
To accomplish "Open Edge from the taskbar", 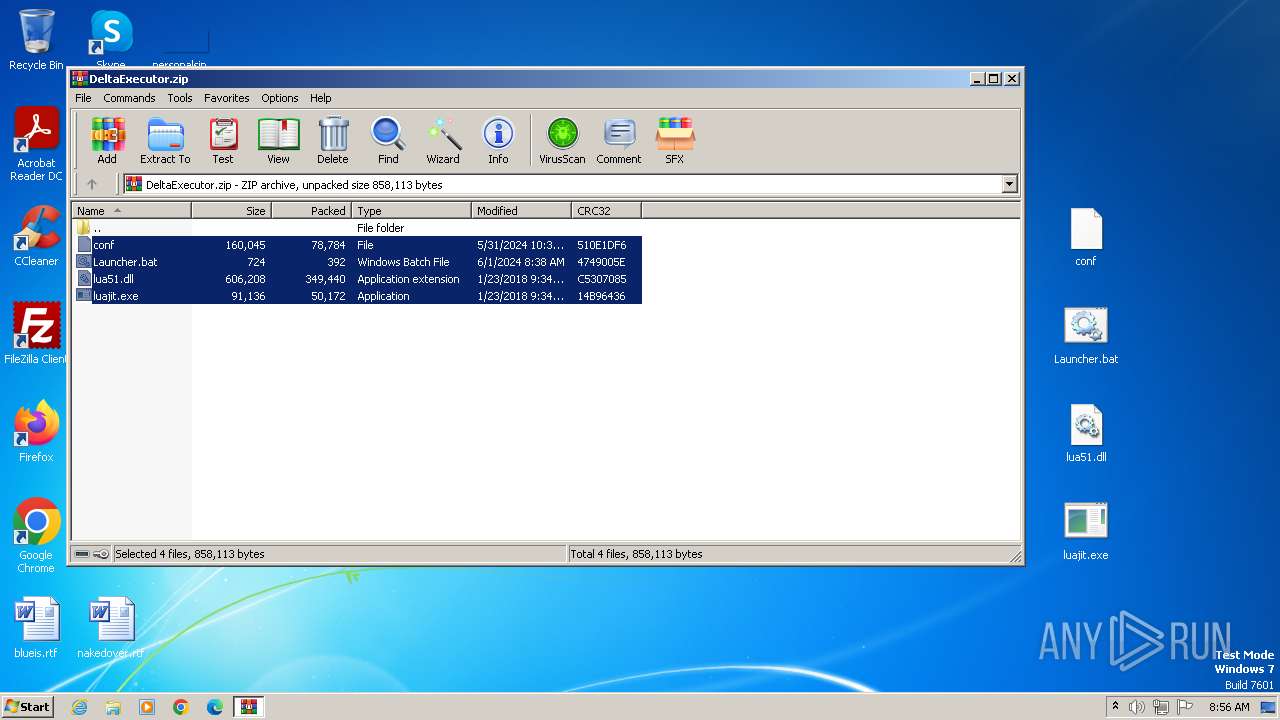I will coord(215,707).
